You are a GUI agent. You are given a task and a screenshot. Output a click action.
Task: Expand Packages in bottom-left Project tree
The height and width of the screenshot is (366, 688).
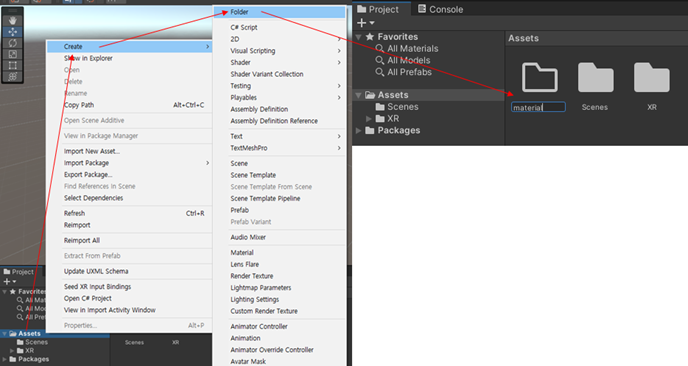click(5, 359)
